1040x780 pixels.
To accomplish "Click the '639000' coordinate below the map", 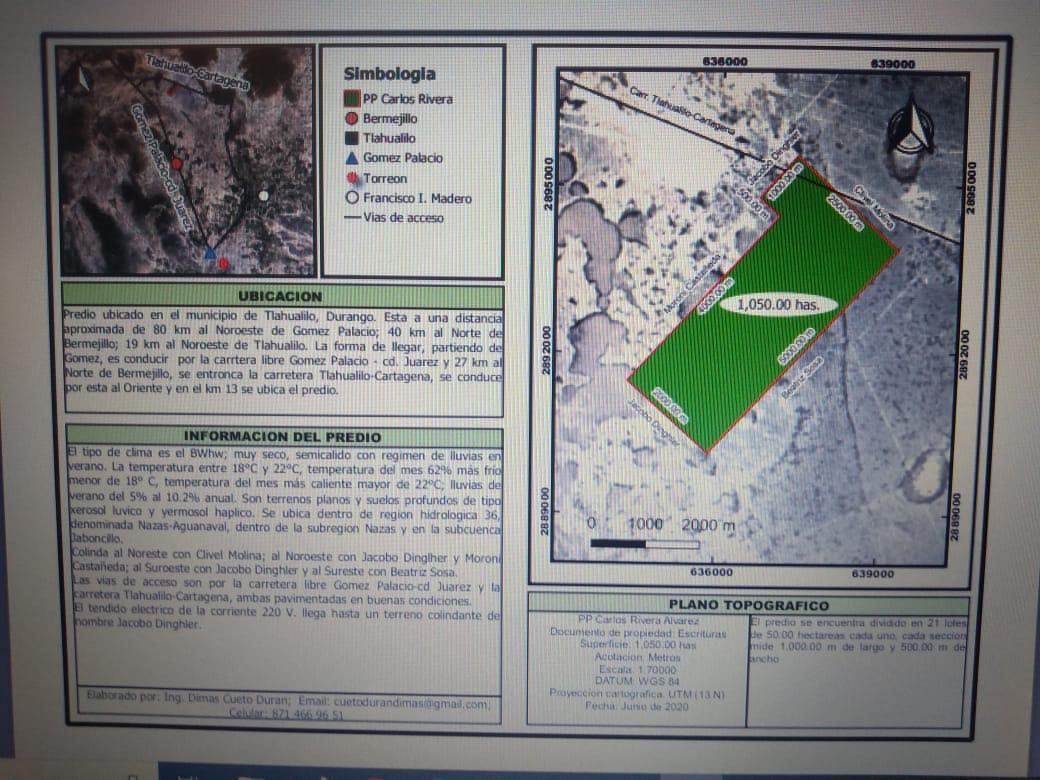I will tap(873, 574).
